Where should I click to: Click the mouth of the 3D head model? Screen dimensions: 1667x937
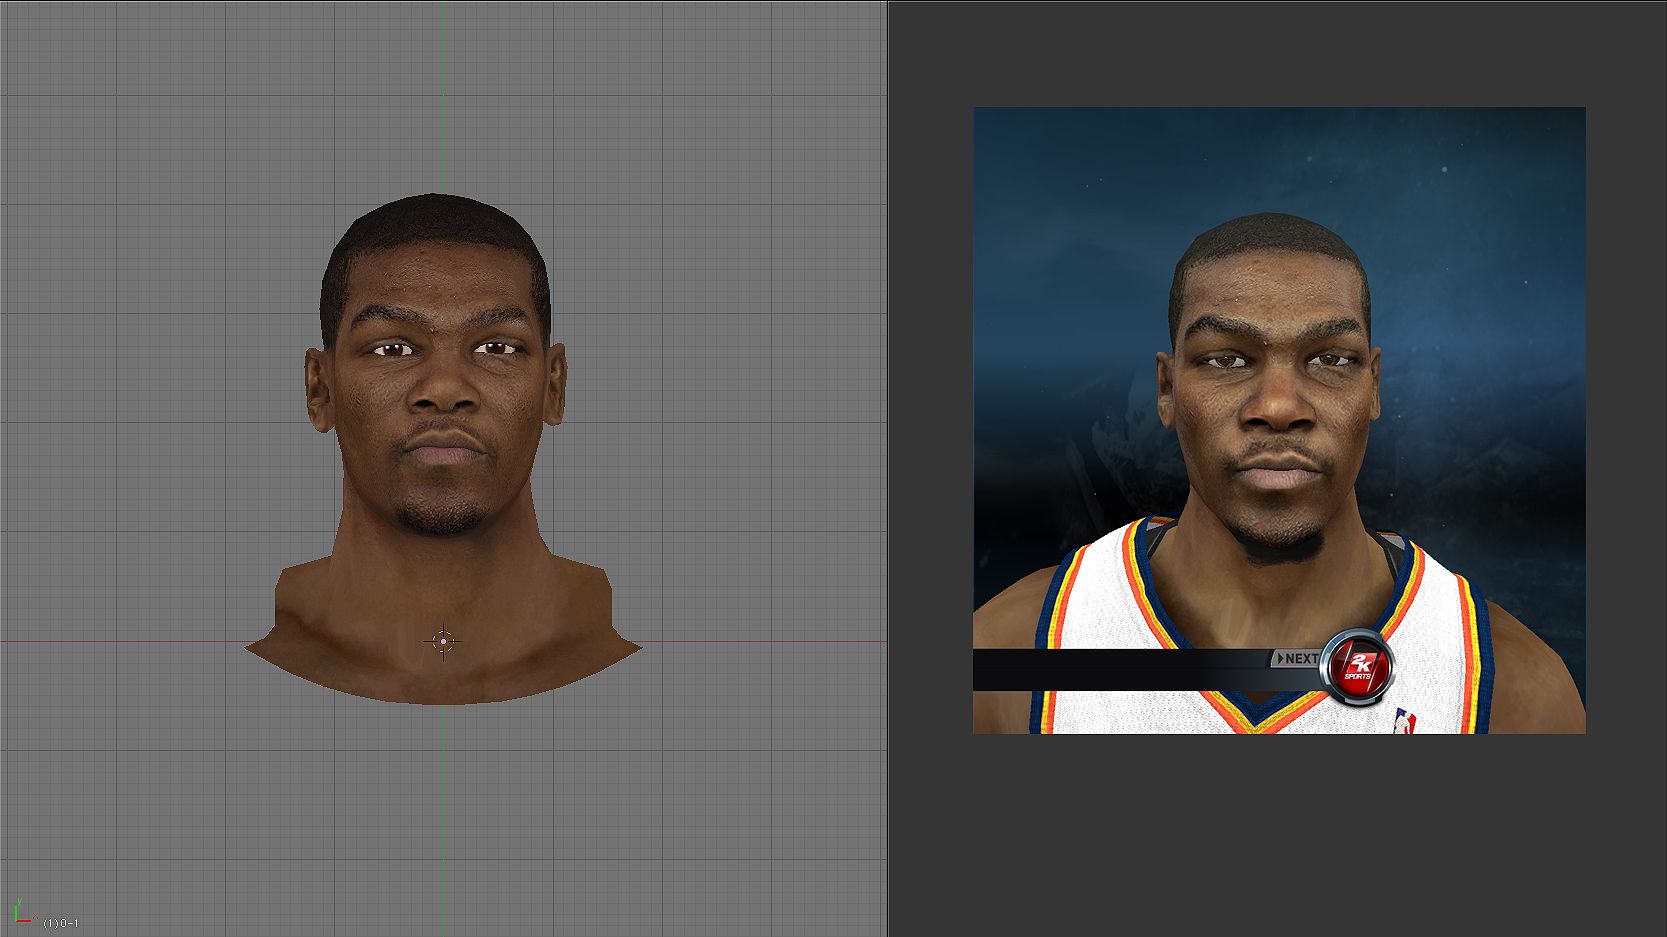tap(443, 448)
